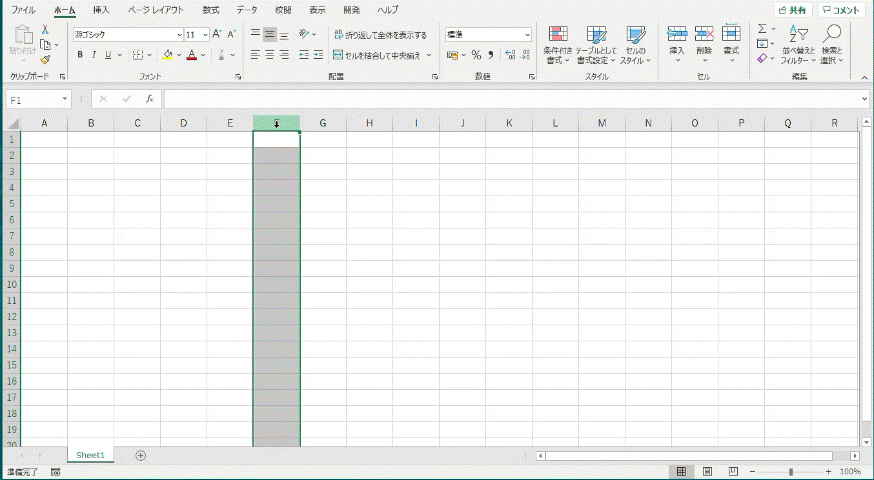Click the AutoSum sigma icon
The width and height of the screenshot is (874, 480).
[x=762, y=30]
